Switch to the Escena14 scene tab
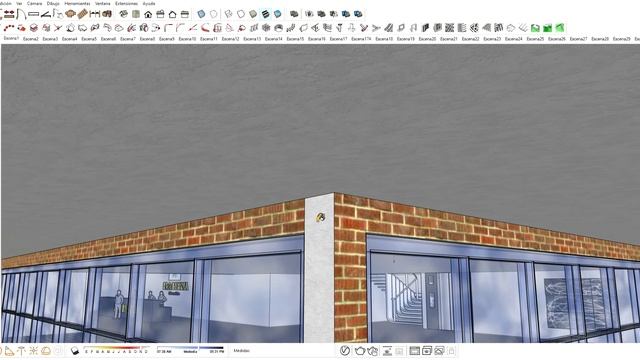The height and width of the screenshot is (360, 640). (x=273, y=39)
